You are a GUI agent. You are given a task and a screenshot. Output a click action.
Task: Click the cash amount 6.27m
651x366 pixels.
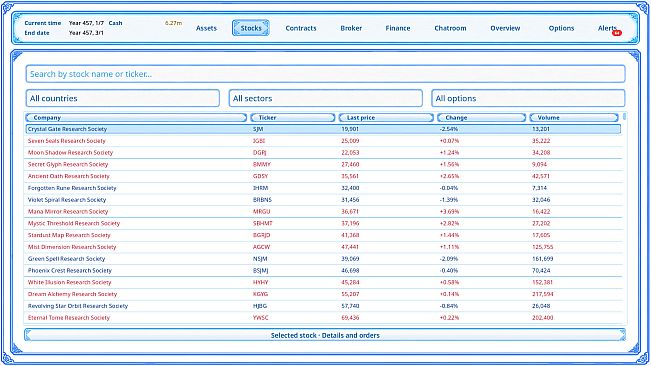coord(173,23)
